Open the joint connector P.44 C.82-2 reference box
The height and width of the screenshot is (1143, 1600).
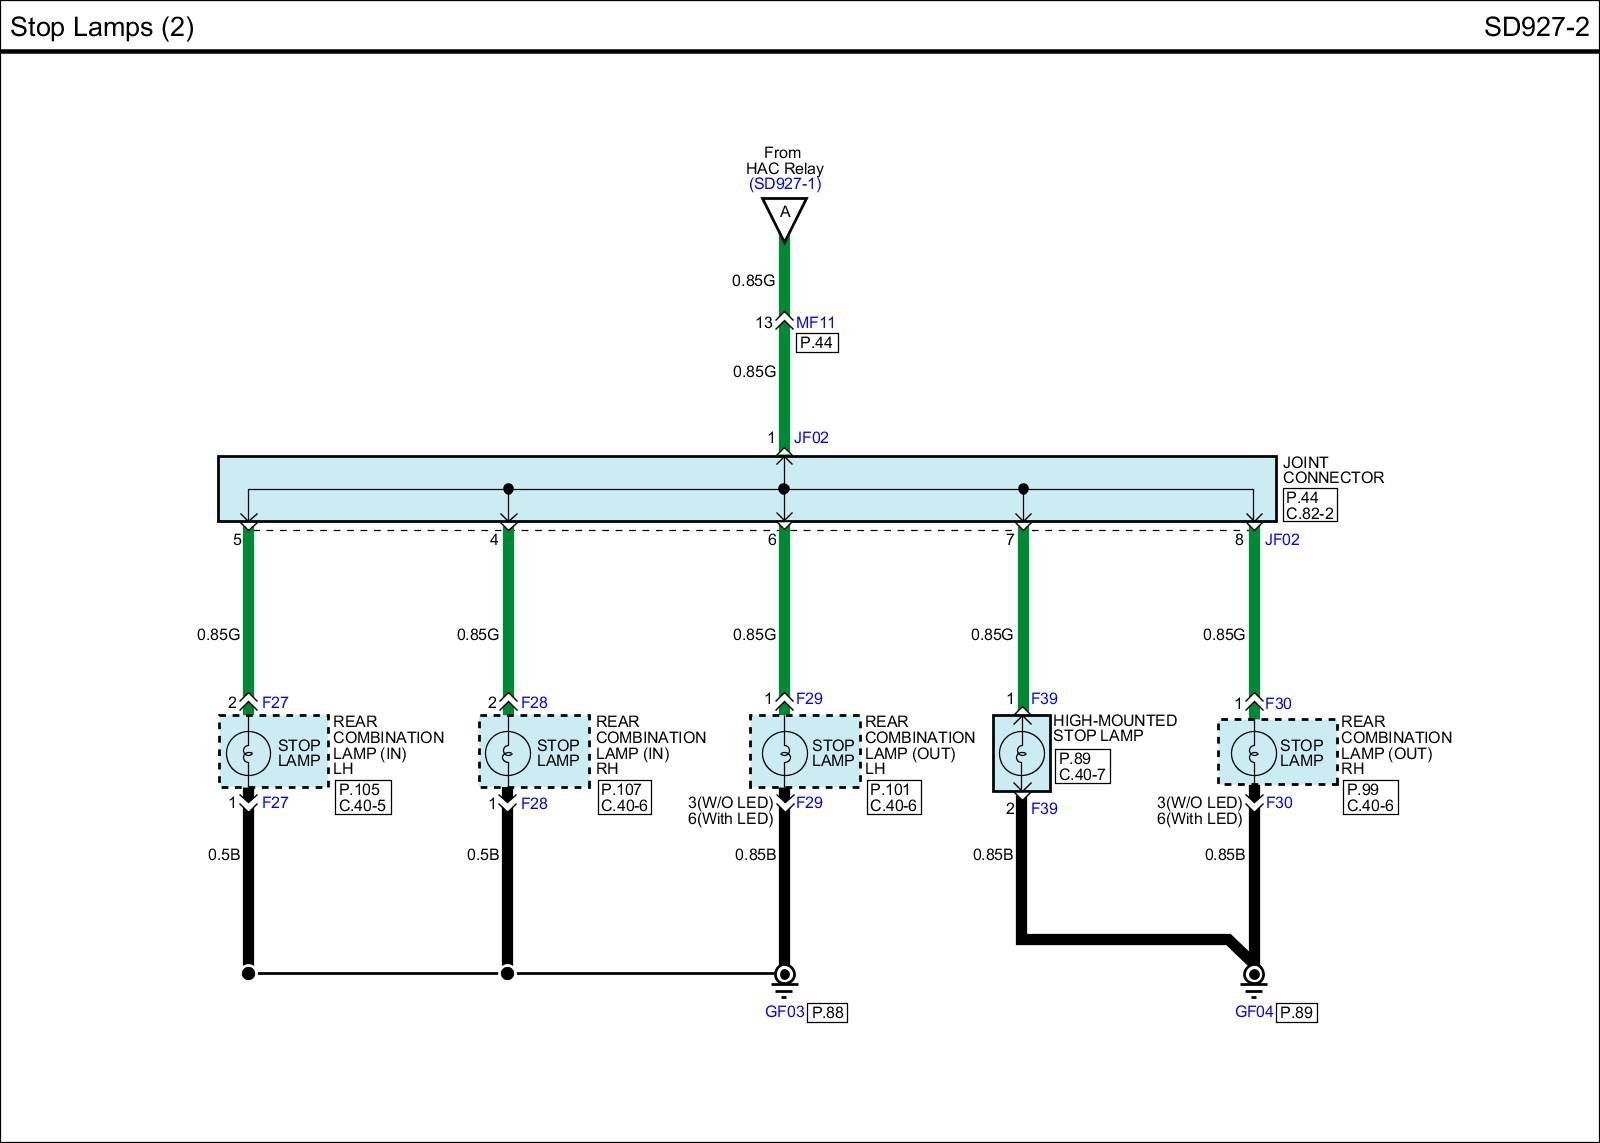(1310, 505)
